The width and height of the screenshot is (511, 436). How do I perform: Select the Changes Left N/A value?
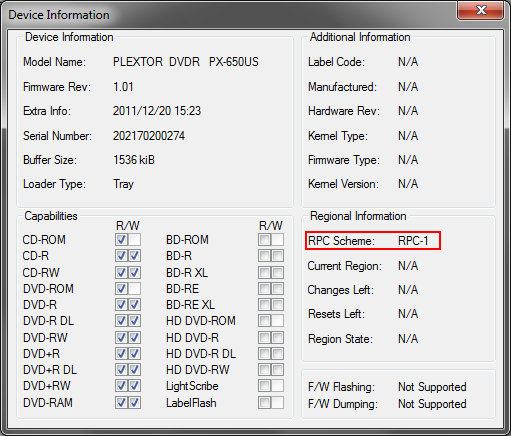tap(408, 290)
